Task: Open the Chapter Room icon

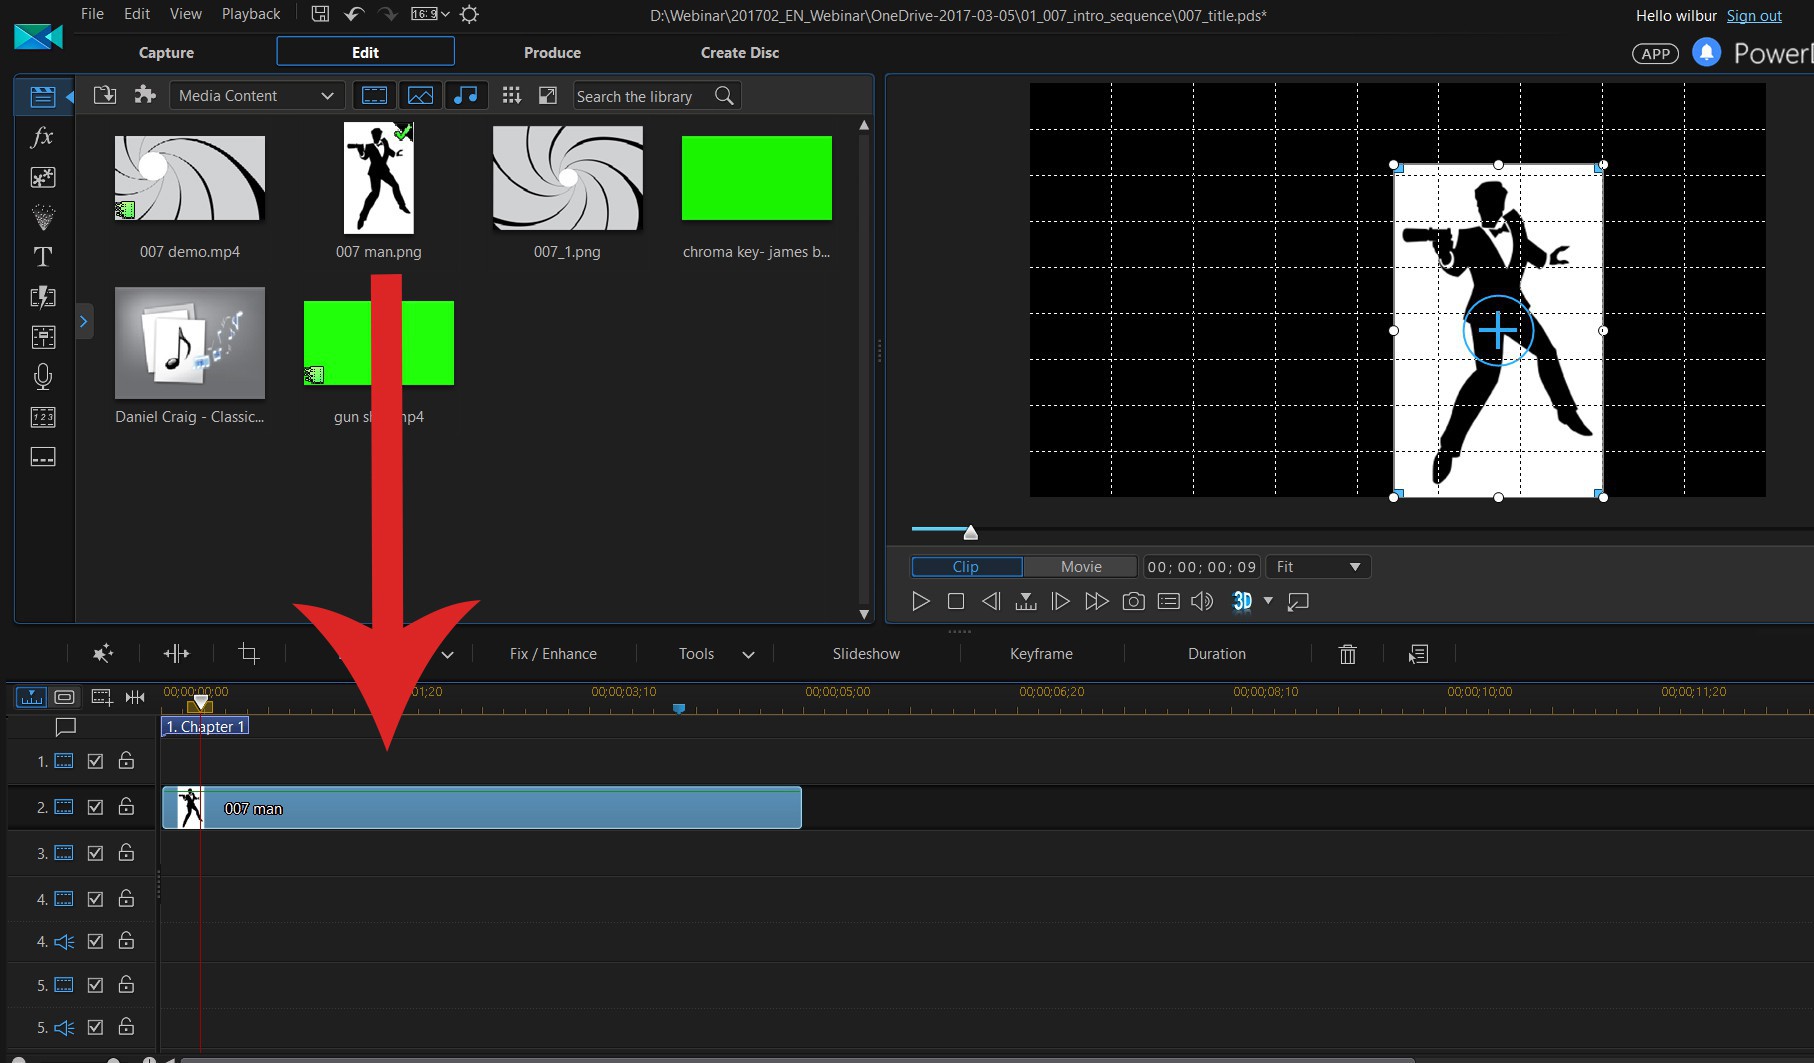Action: [42, 417]
